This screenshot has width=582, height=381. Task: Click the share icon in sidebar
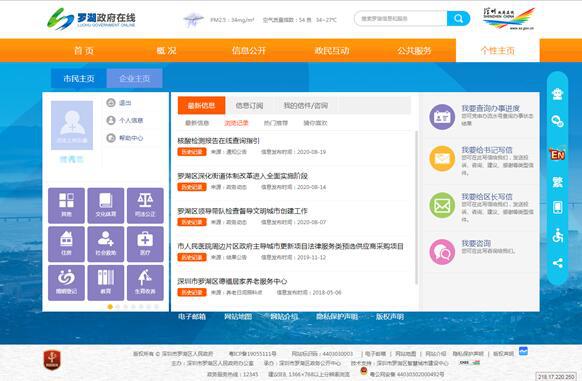pyautogui.click(x=558, y=263)
